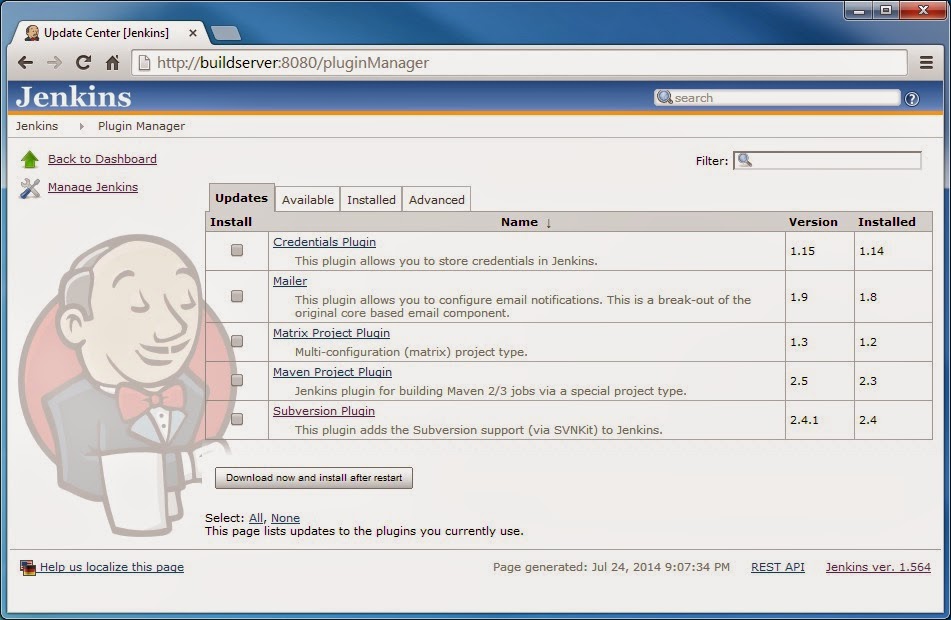Image resolution: width=951 pixels, height=620 pixels.
Task: Click Download now and install after restart
Action: [x=314, y=477]
